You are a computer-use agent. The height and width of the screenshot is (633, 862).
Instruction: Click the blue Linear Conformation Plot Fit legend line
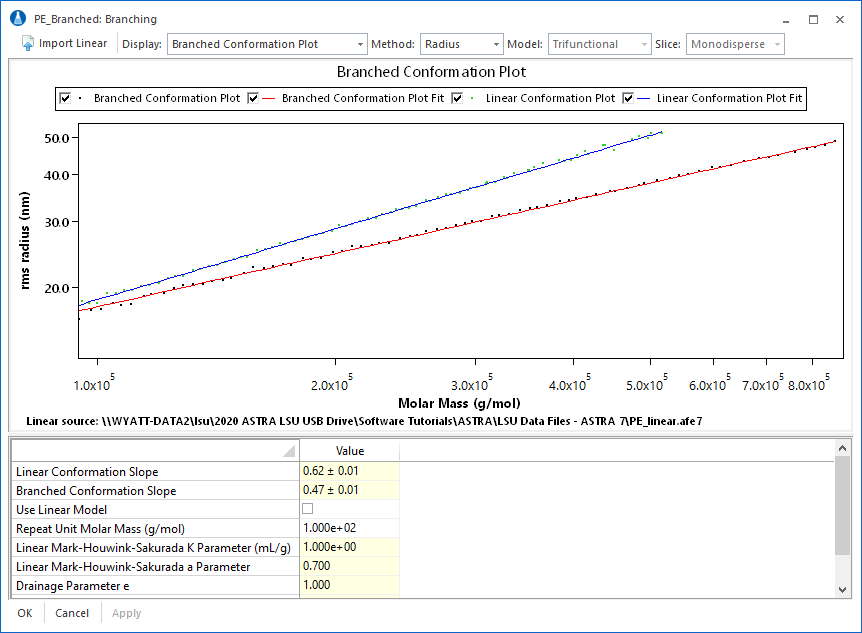click(x=645, y=98)
